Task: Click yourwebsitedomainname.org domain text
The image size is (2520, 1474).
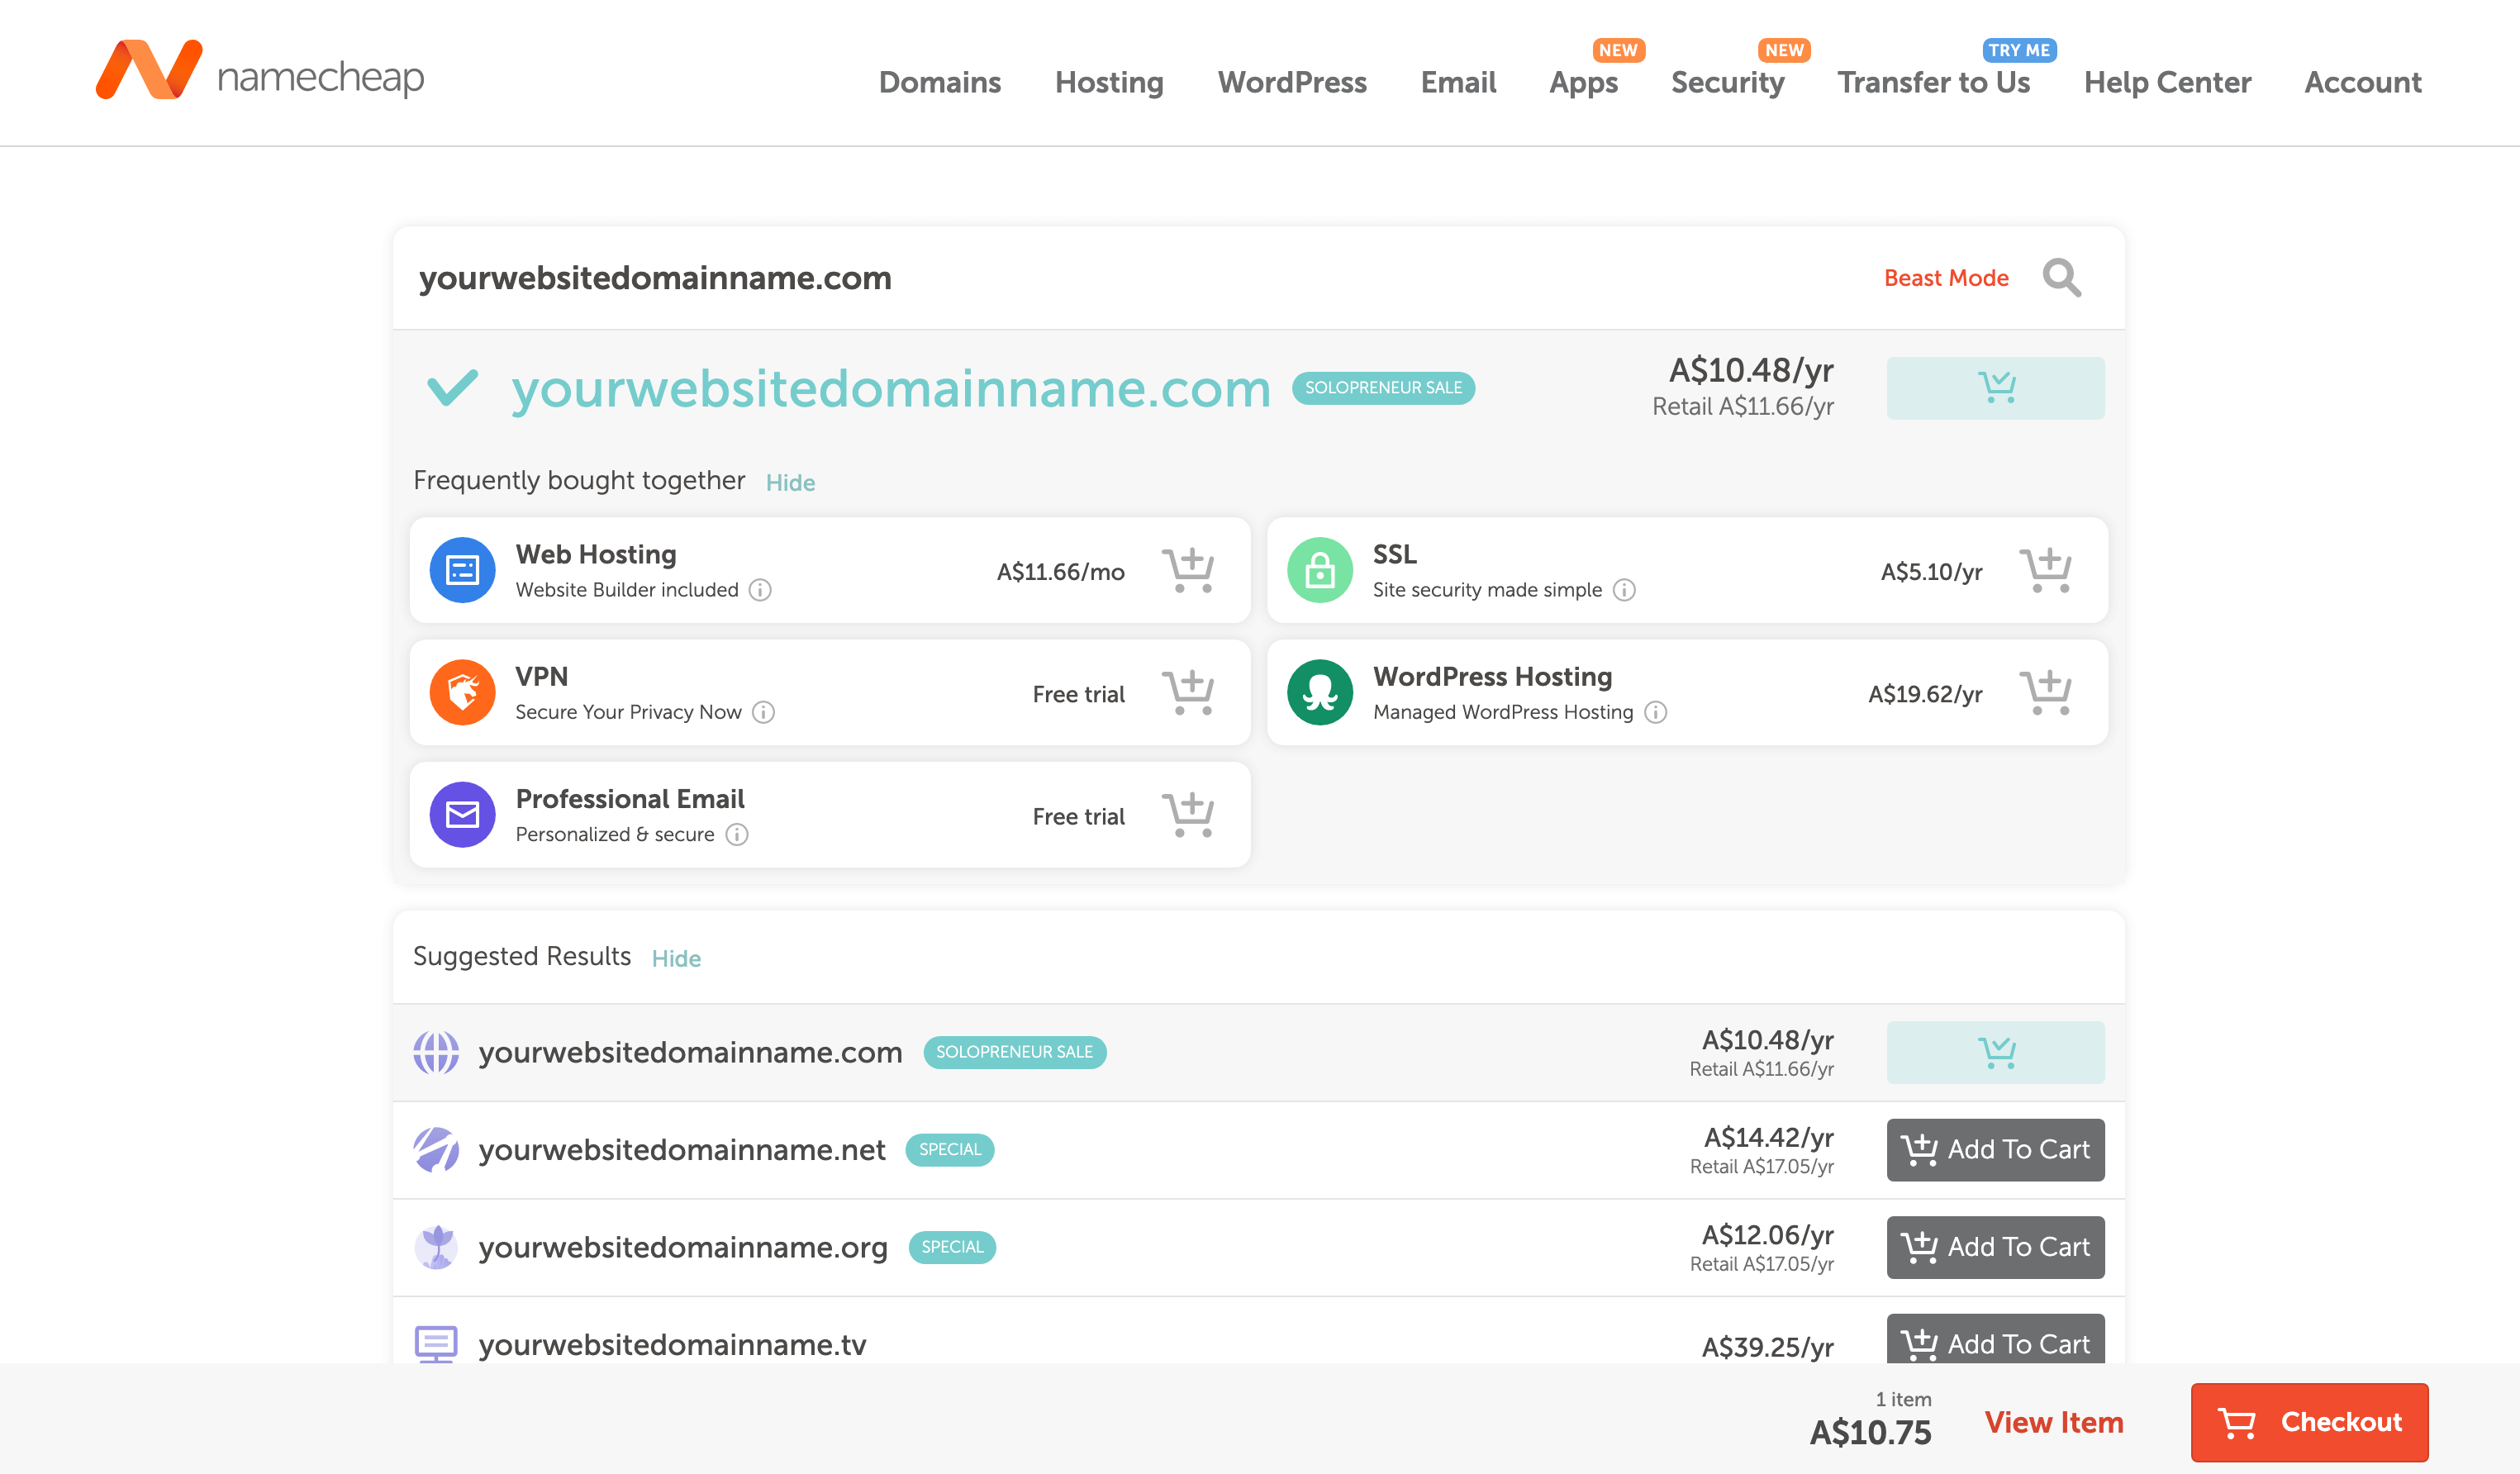Action: (683, 1248)
